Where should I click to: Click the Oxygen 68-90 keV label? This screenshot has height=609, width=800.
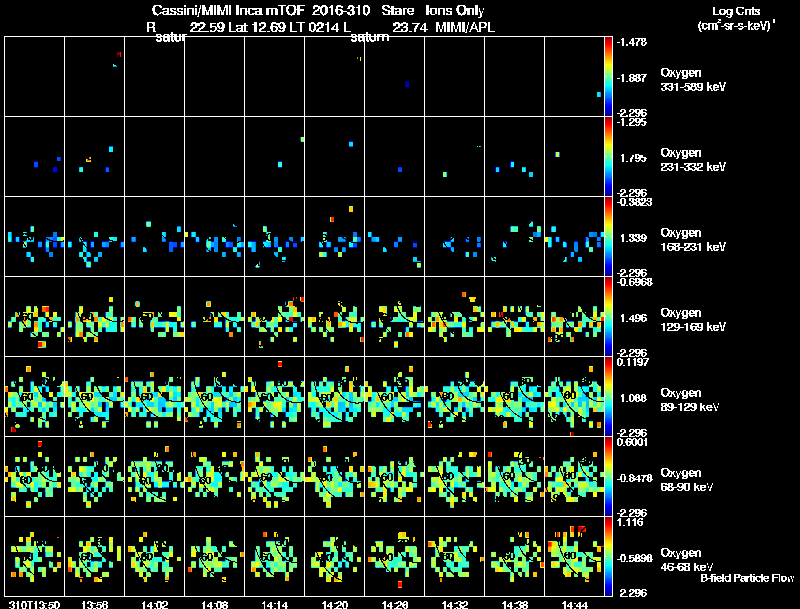point(687,480)
